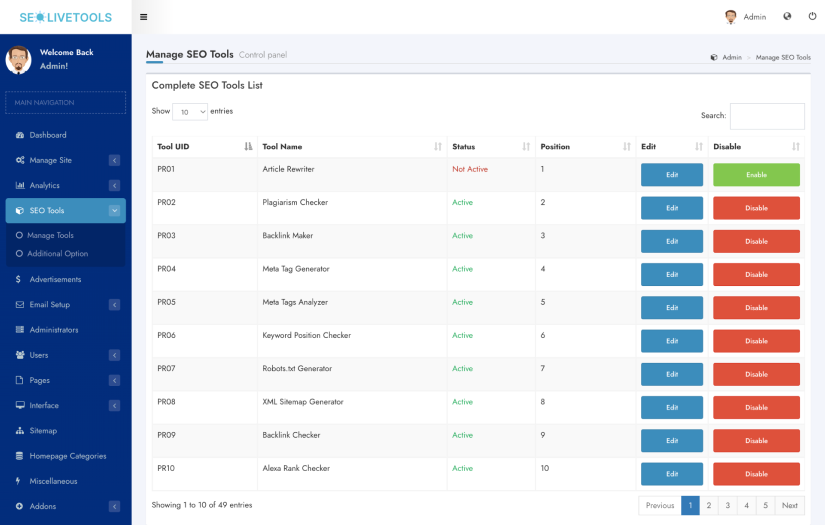Click the Previous pagination button

click(660, 506)
